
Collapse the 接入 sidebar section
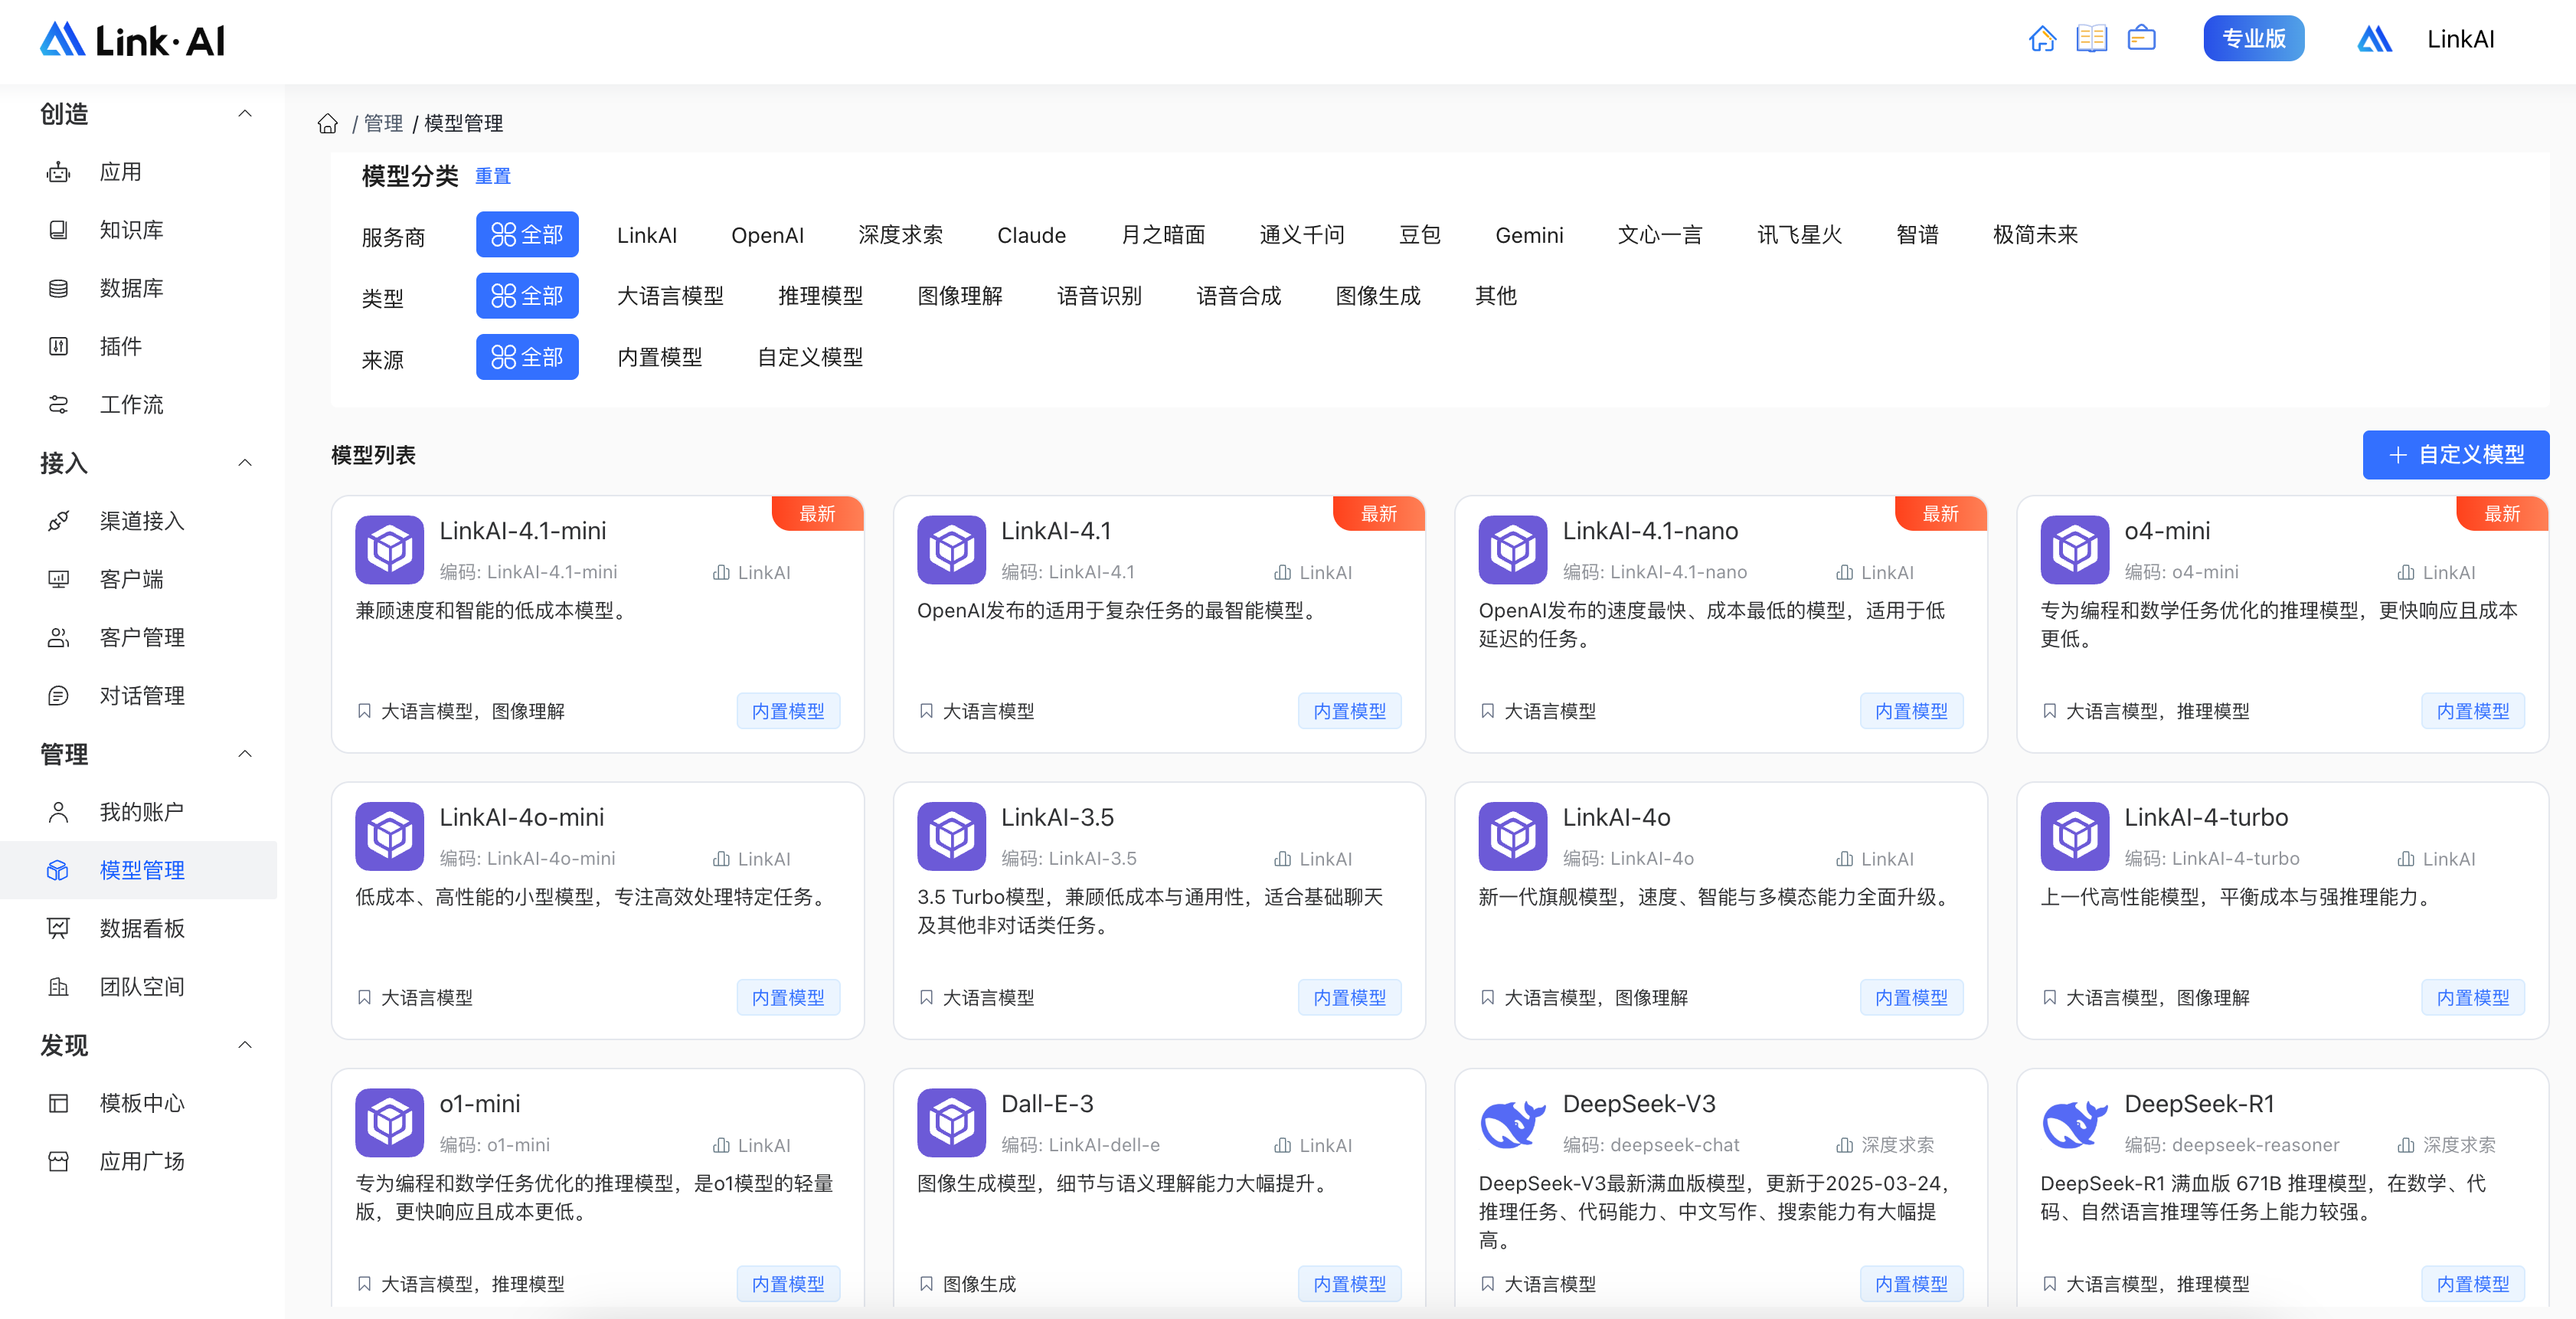245,463
